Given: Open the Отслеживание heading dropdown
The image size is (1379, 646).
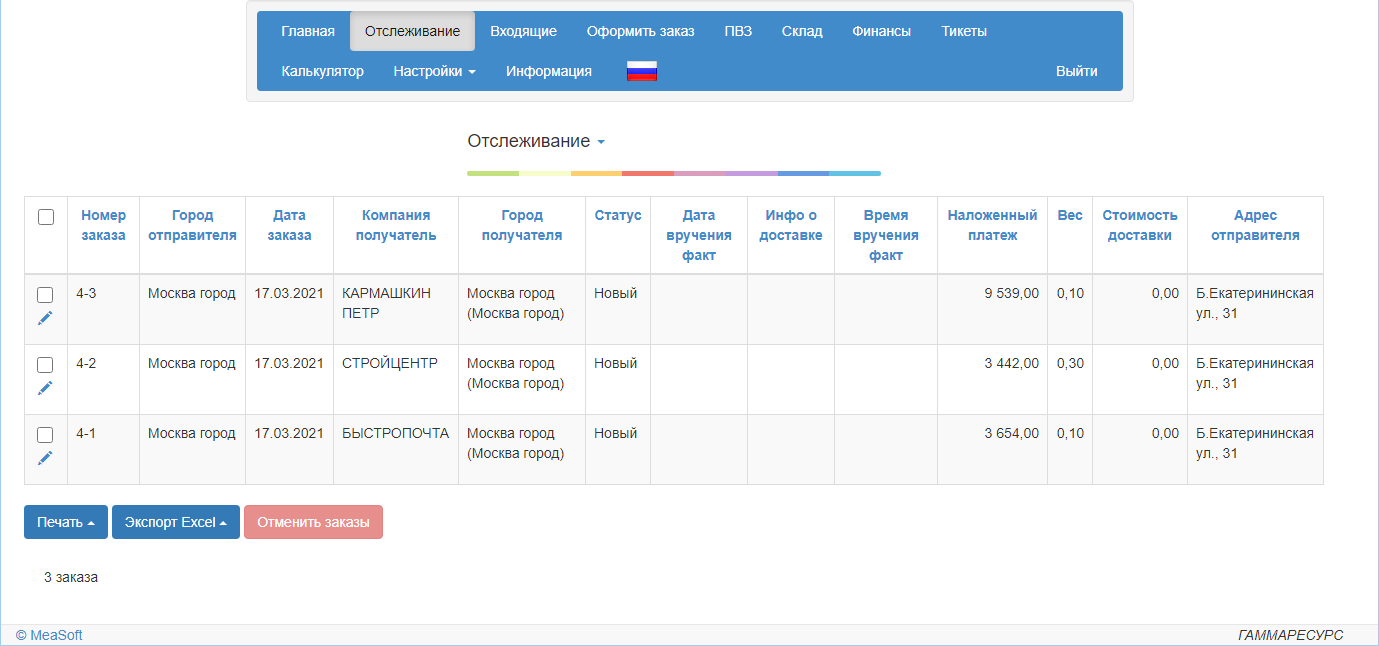Looking at the screenshot, I should [537, 141].
